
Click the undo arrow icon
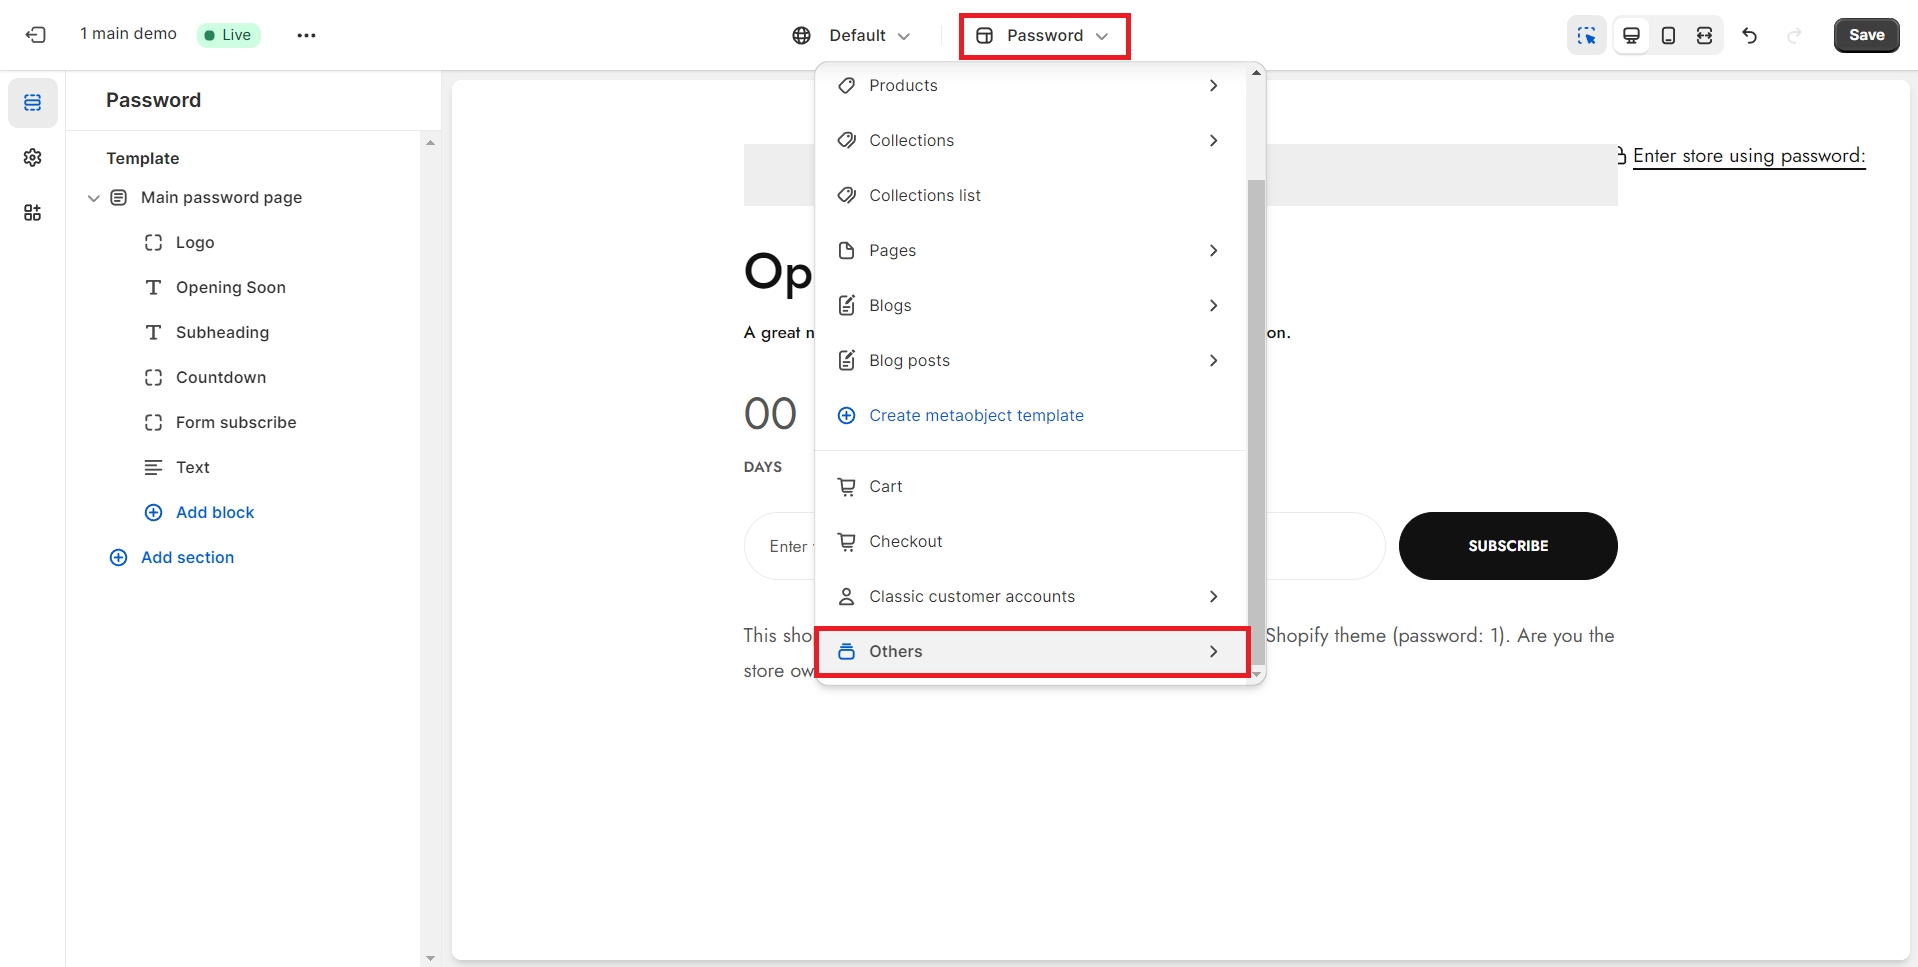click(x=1749, y=35)
